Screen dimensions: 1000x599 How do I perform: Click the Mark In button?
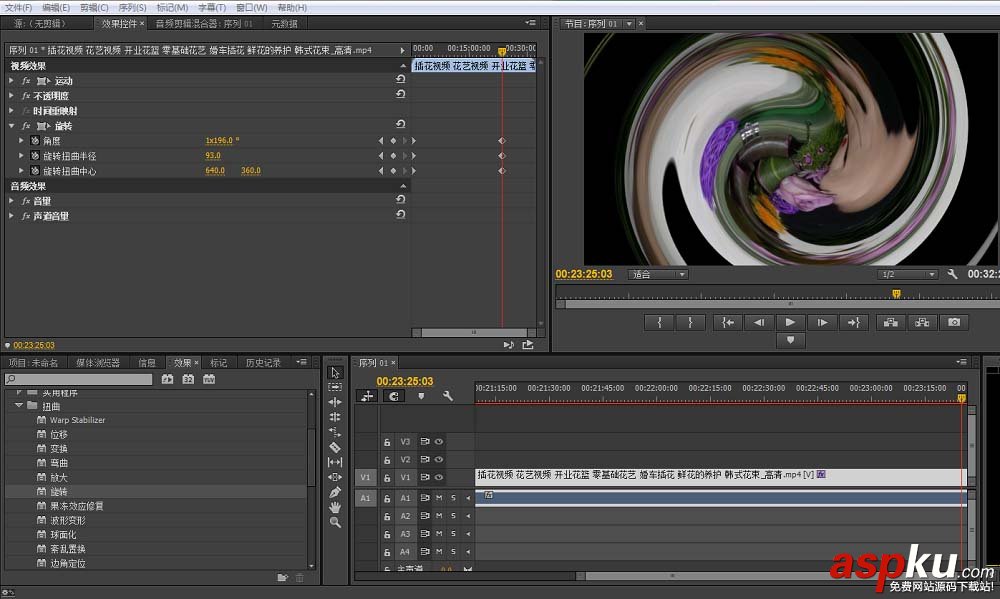click(x=659, y=322)
